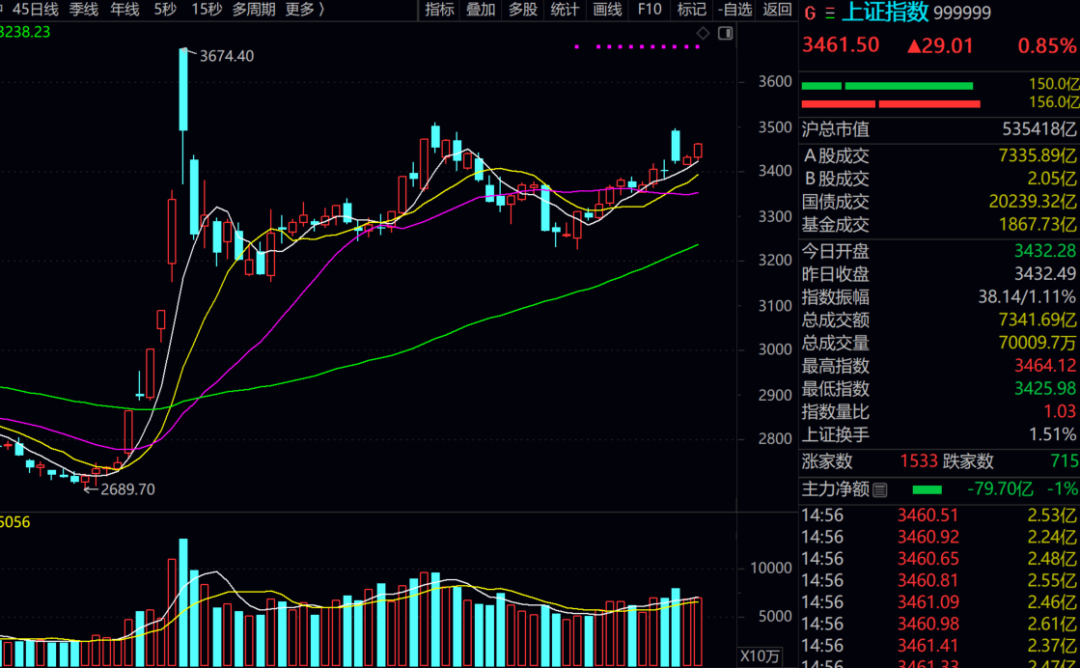Click the 2689.70 low price label
The height and width of the screenshot is (668, 1080).
coord(127,490)
